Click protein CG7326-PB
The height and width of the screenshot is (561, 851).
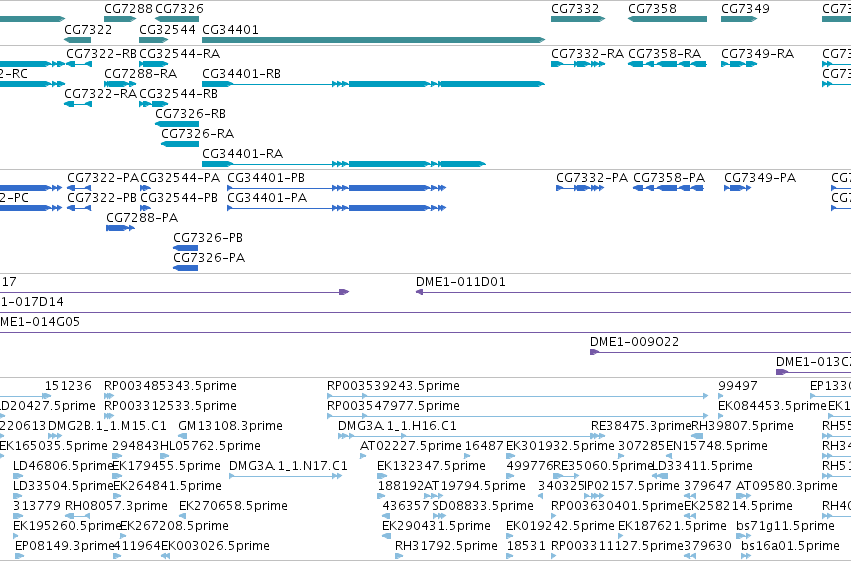tap(186, 248)
